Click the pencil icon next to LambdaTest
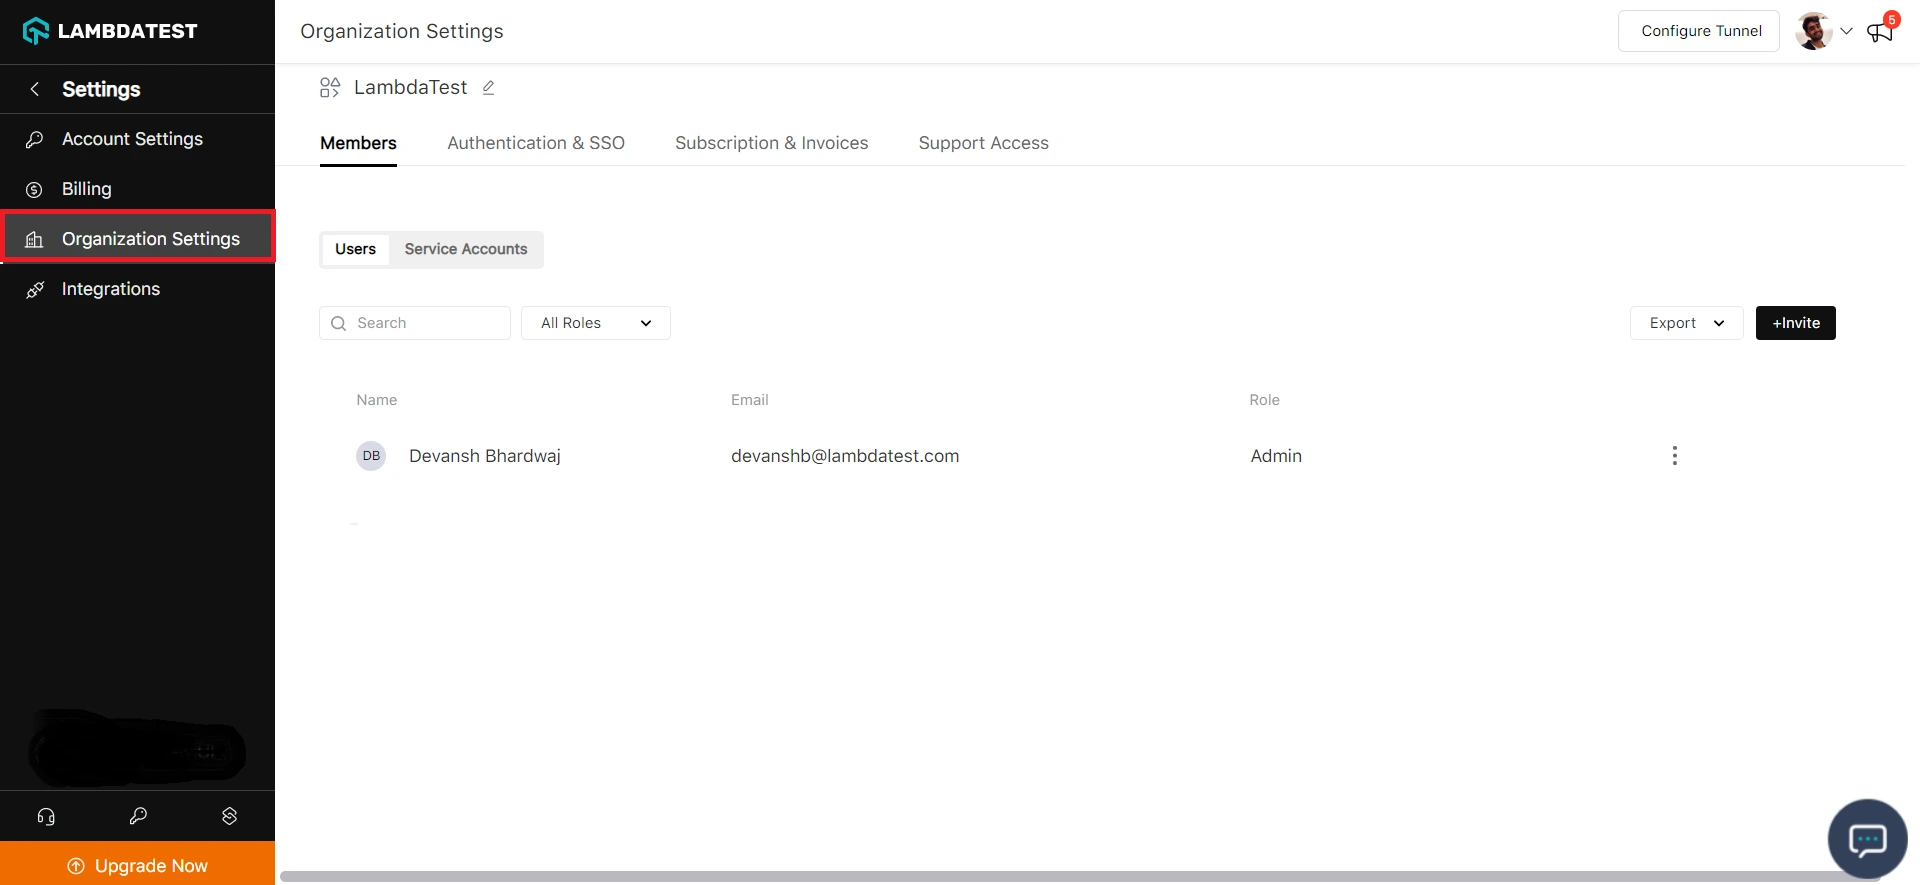Screen dimensions: 1920x885 488,88
